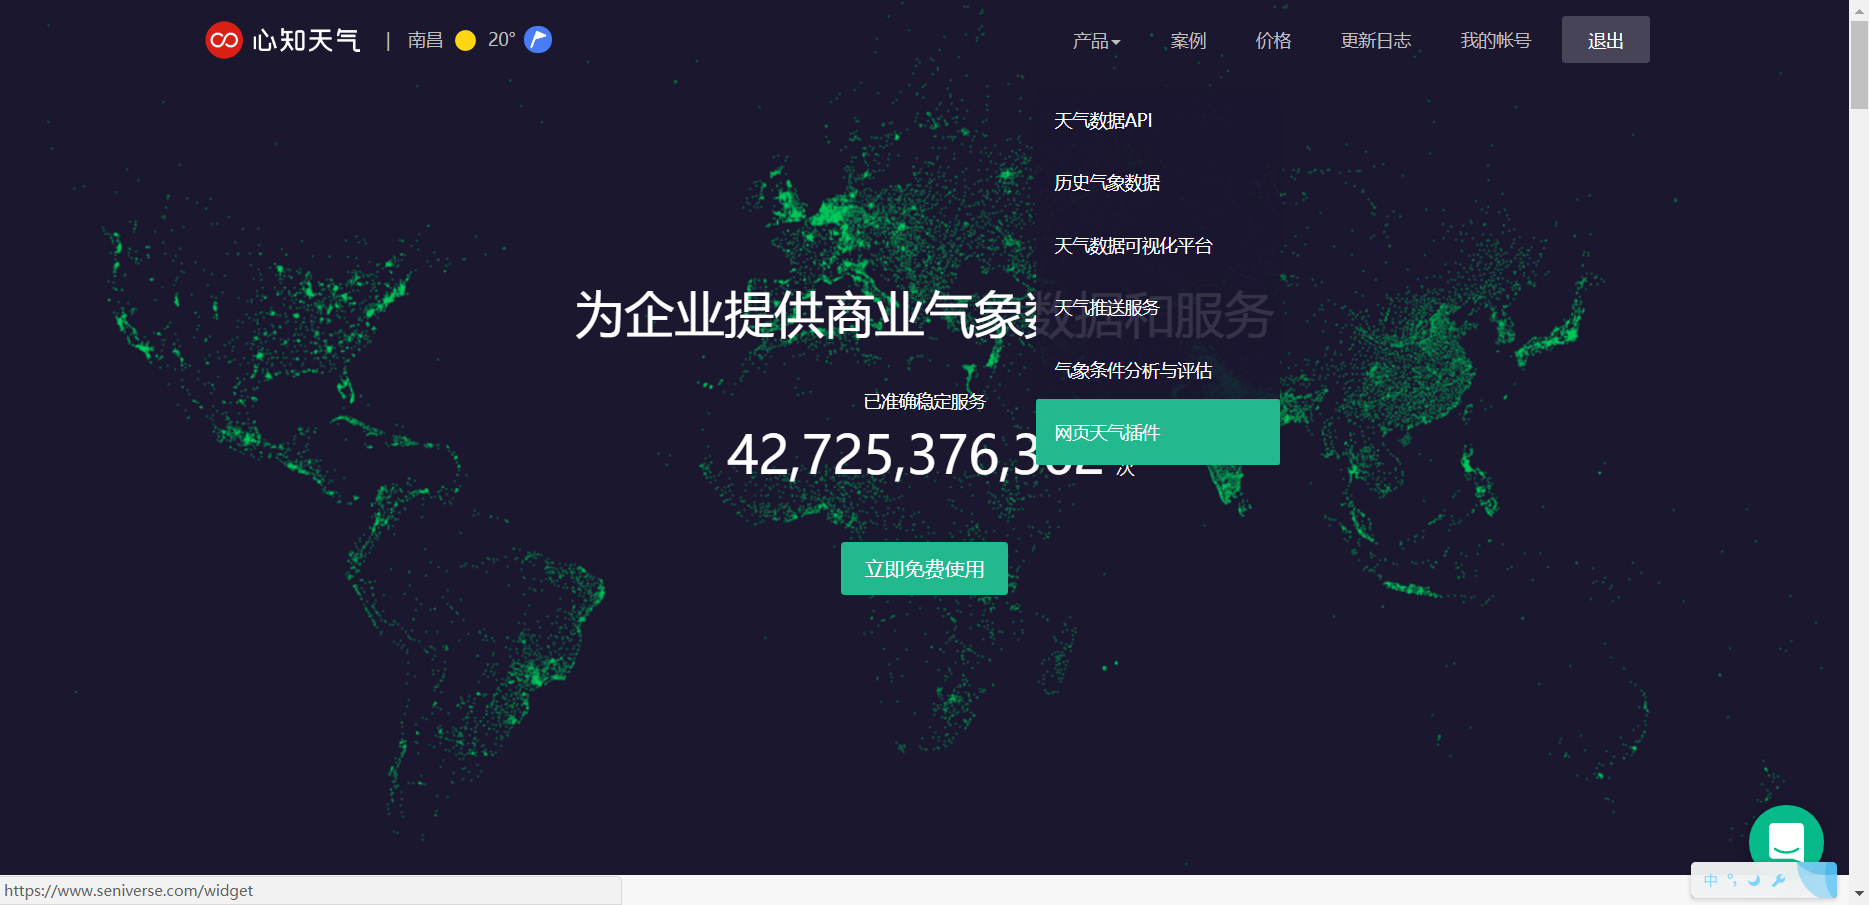Viewport: 1869px width, 905px height.
Task: Click the 南昌 city name
Action: coord(425,40)
